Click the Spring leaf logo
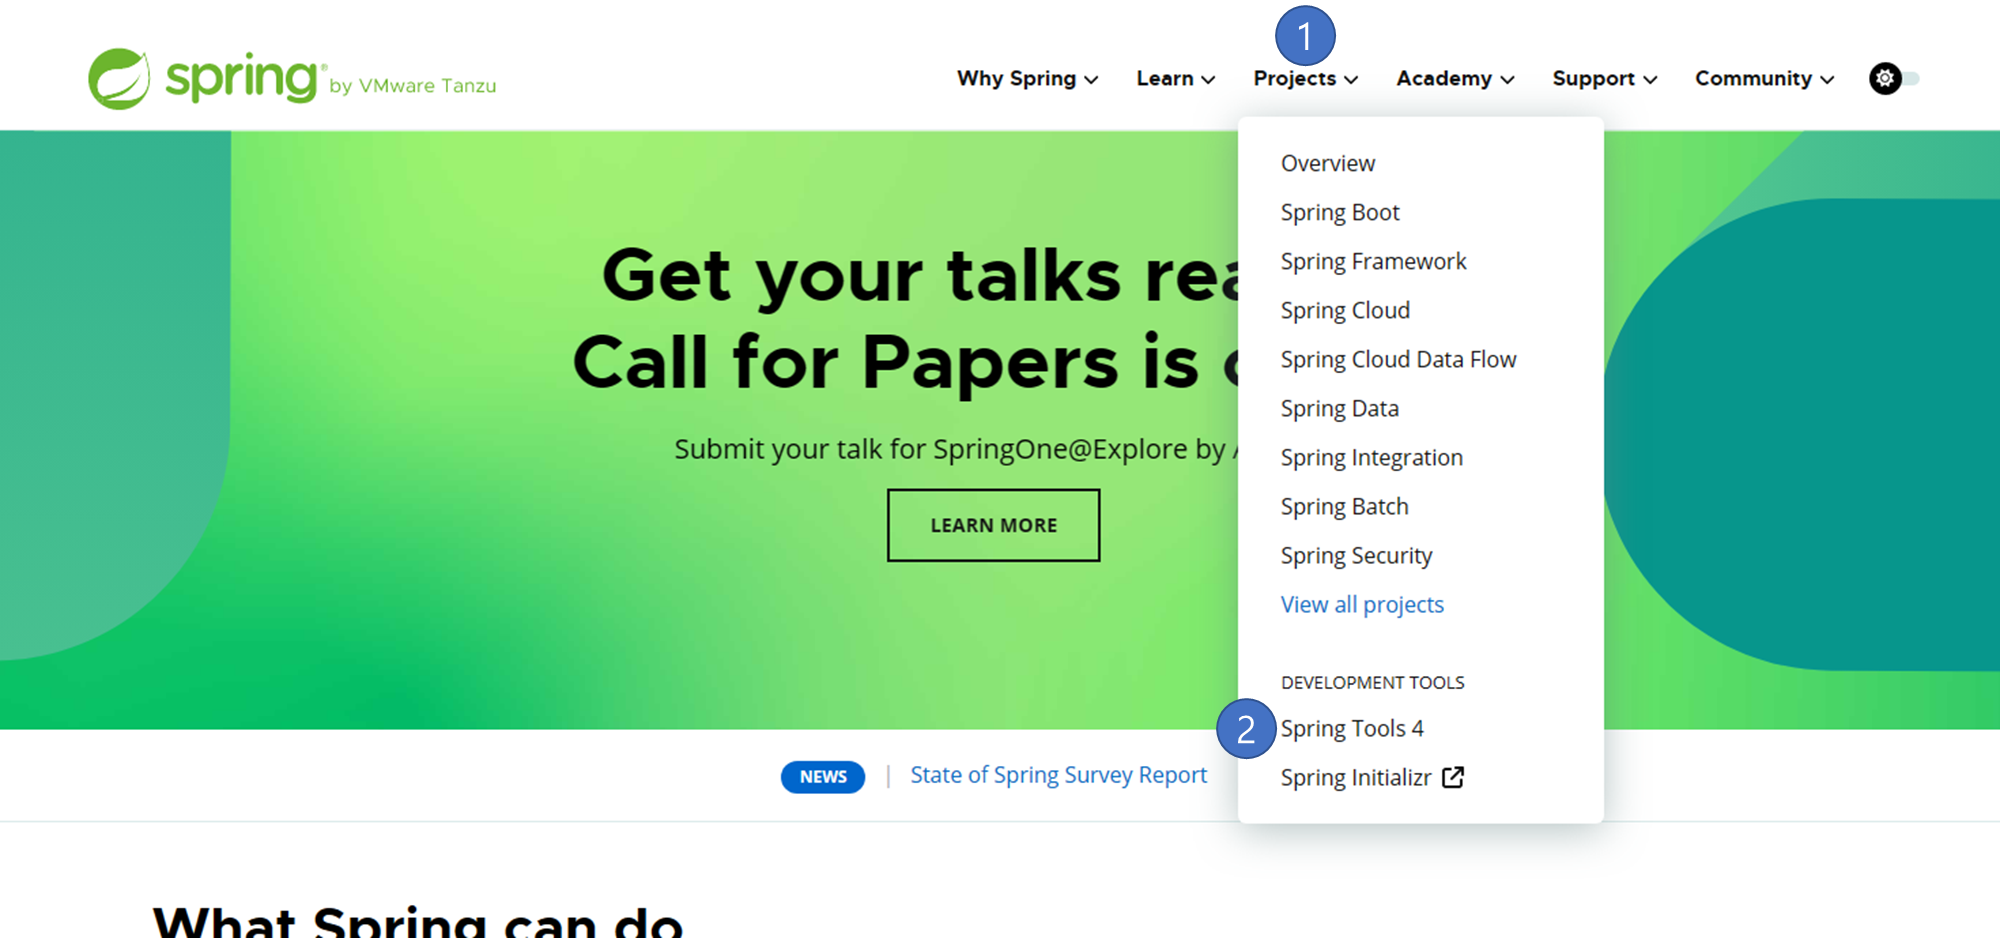The height and width of the screenshot is (938, 2000). click(x=119, y=79)
